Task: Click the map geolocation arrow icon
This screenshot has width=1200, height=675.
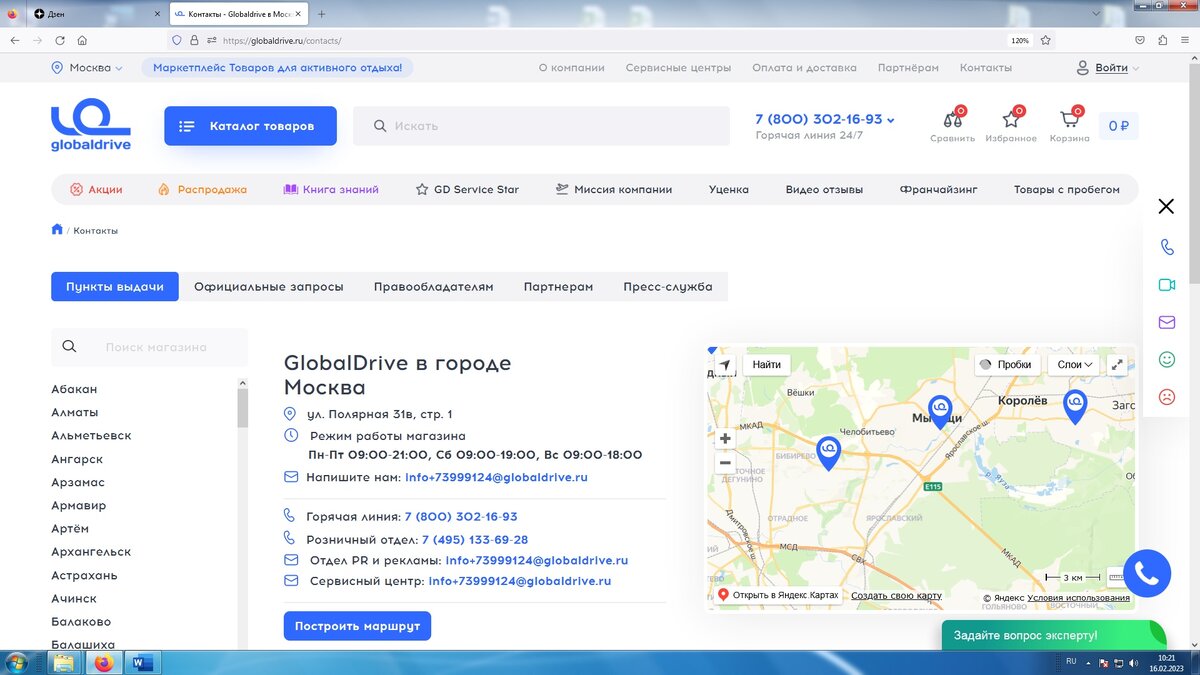Action: tap(724, 364)
